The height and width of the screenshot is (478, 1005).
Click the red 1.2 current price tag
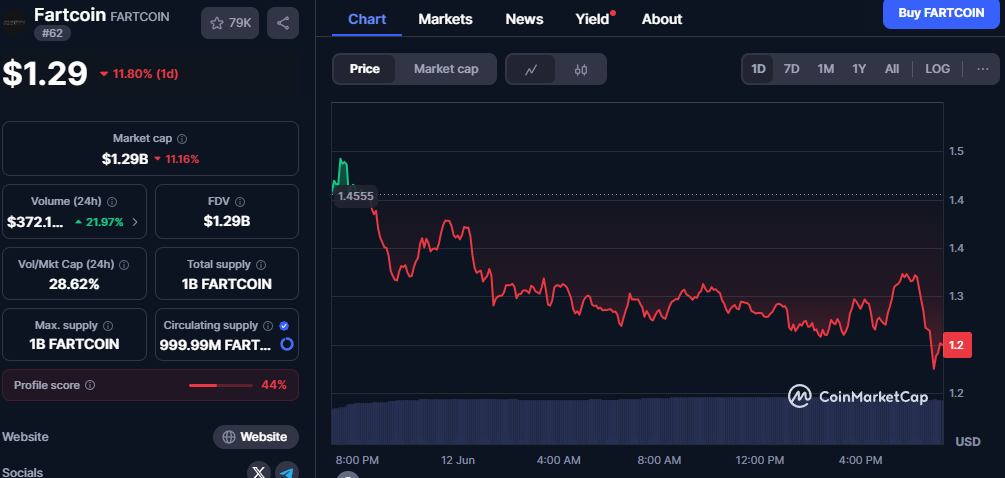[x=956, y=345]
